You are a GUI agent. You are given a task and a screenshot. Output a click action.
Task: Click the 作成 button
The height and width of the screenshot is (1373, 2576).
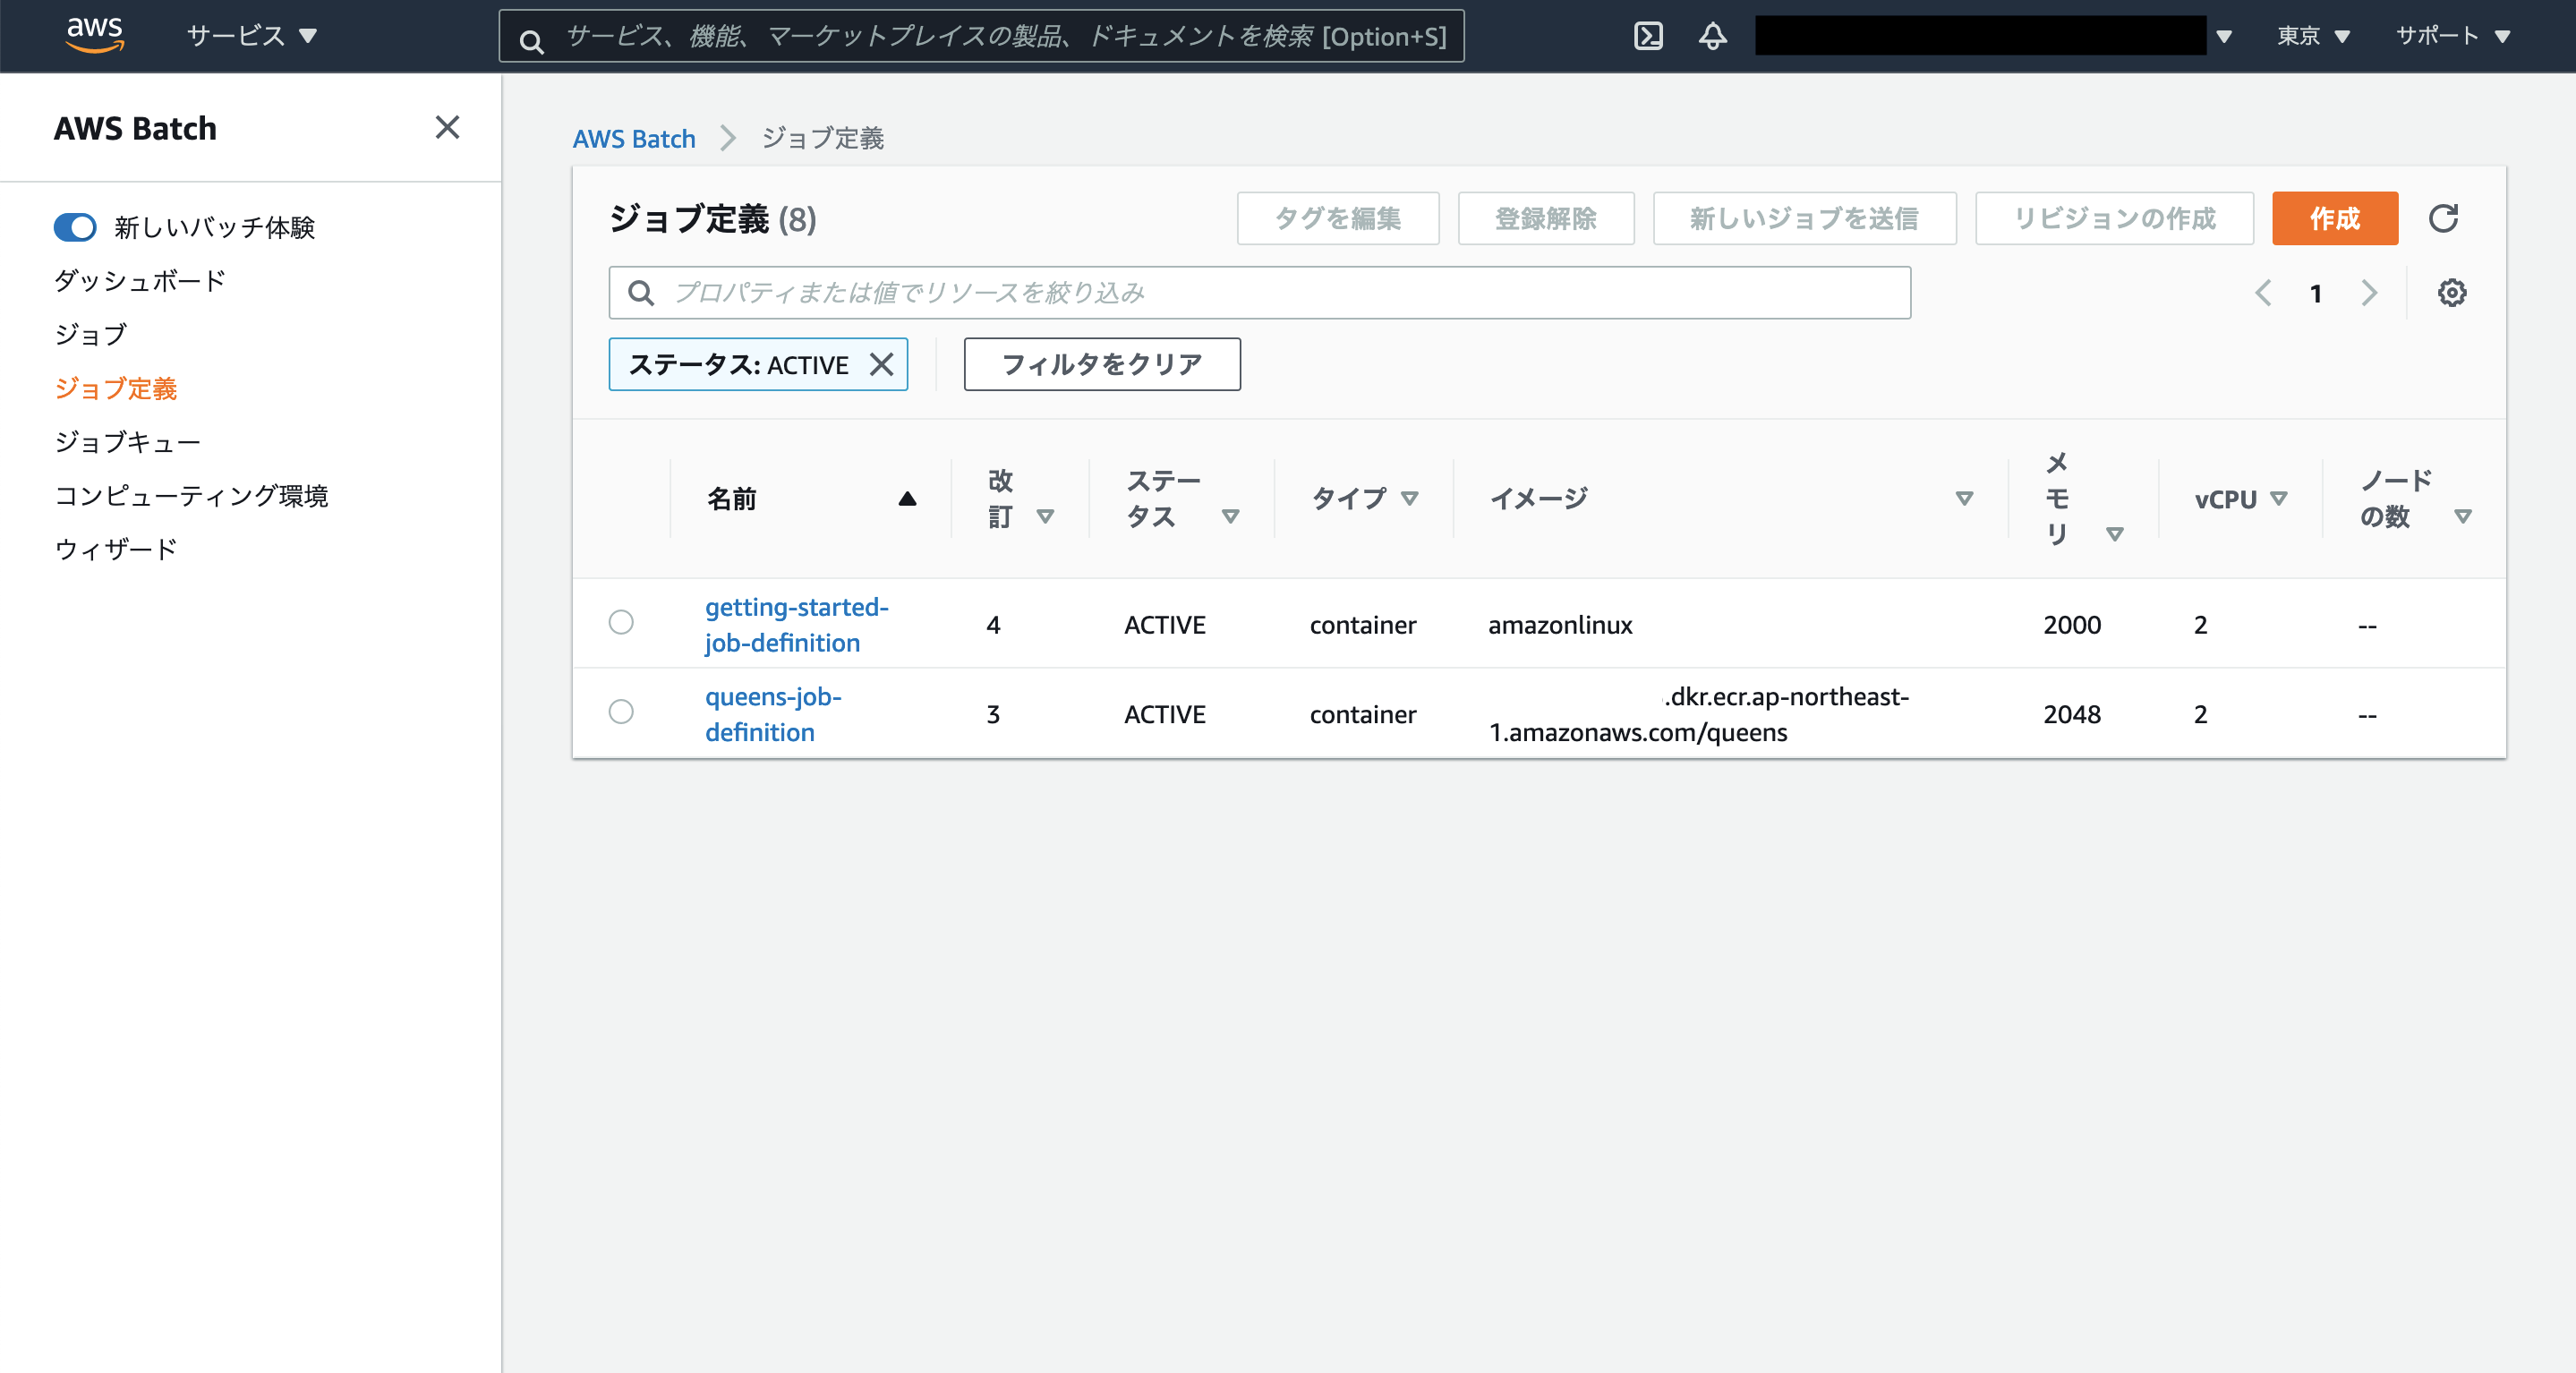[x=2335, y=218]
